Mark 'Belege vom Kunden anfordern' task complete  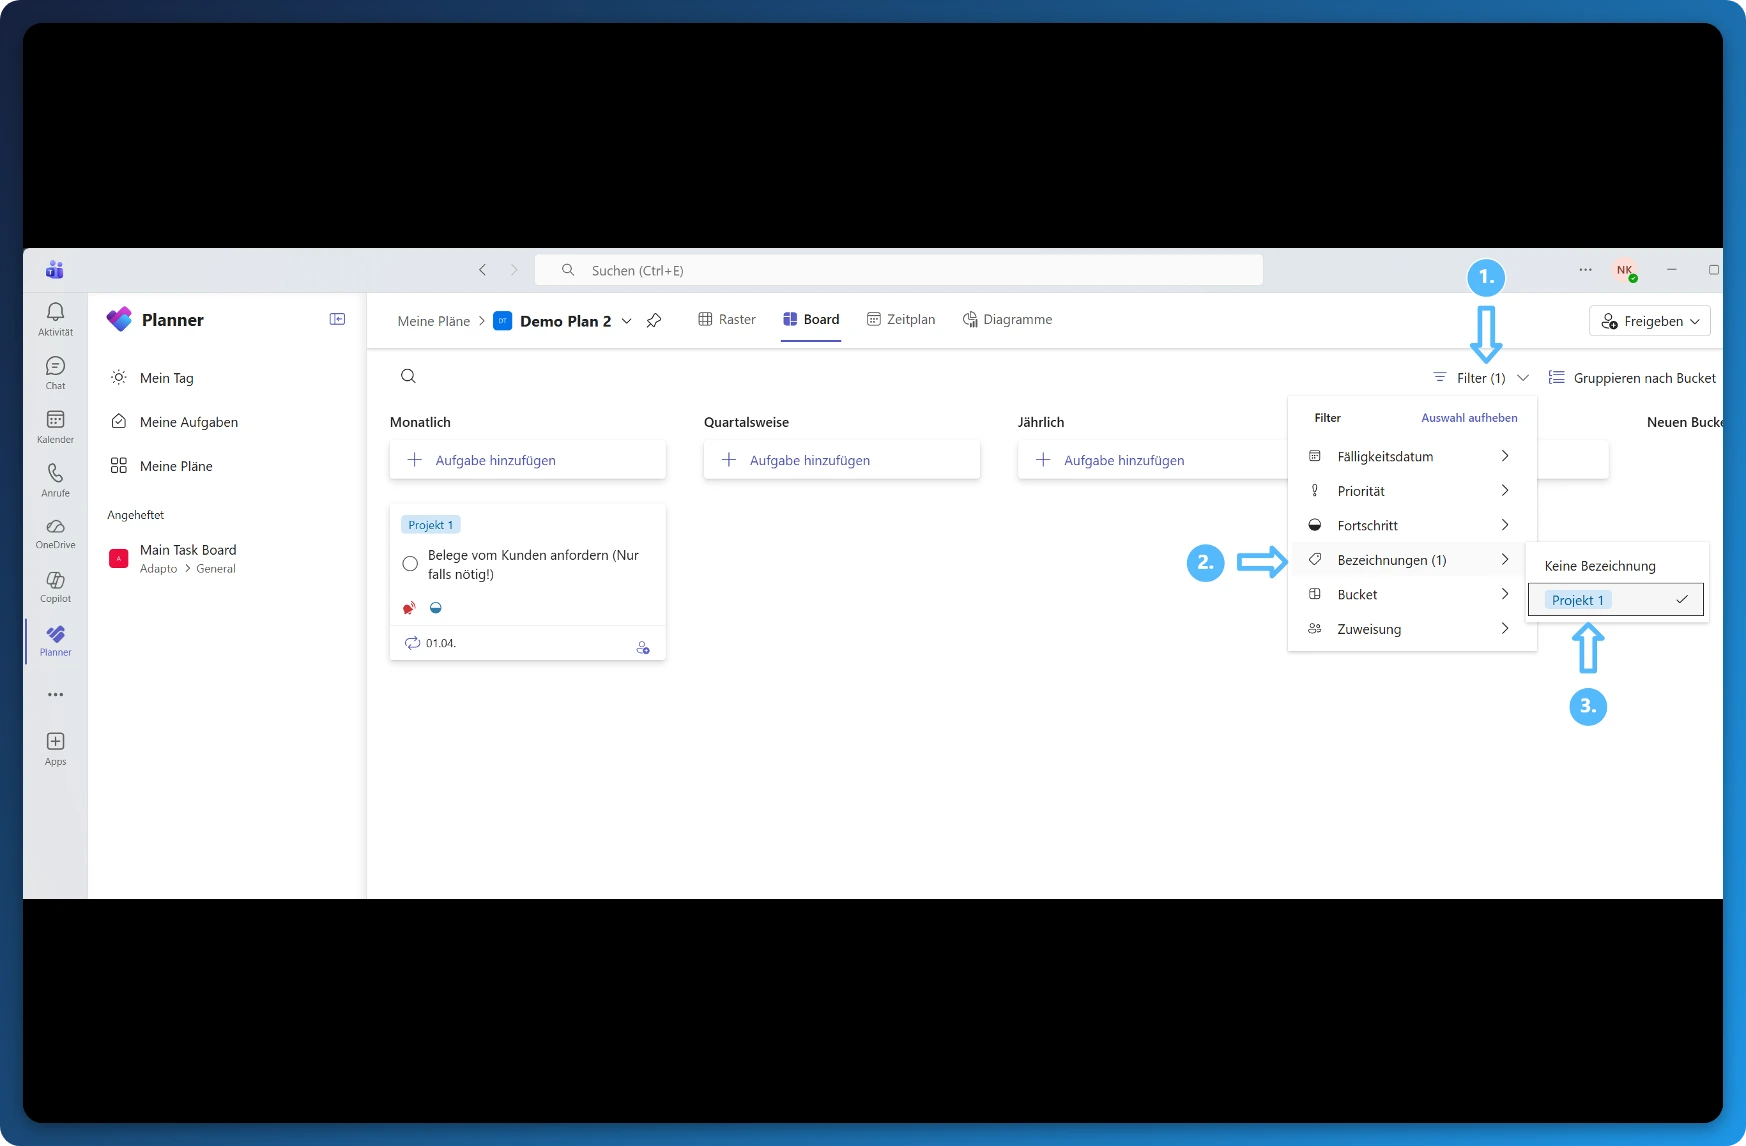(x=410, y=564)
